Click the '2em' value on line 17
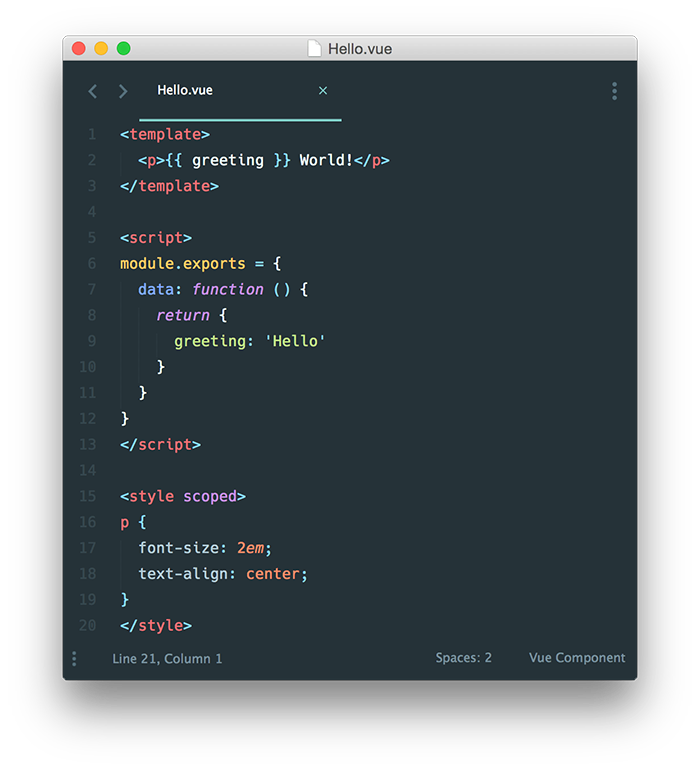 coord(251,548)
